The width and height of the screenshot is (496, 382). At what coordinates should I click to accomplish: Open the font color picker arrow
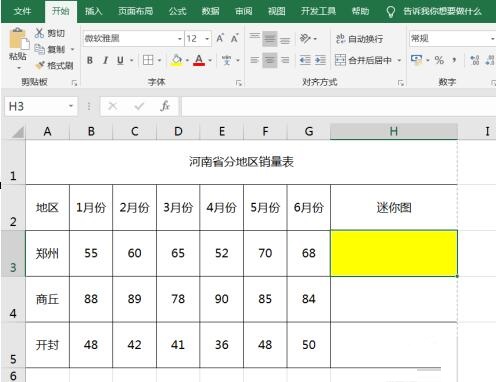(210, 60)
